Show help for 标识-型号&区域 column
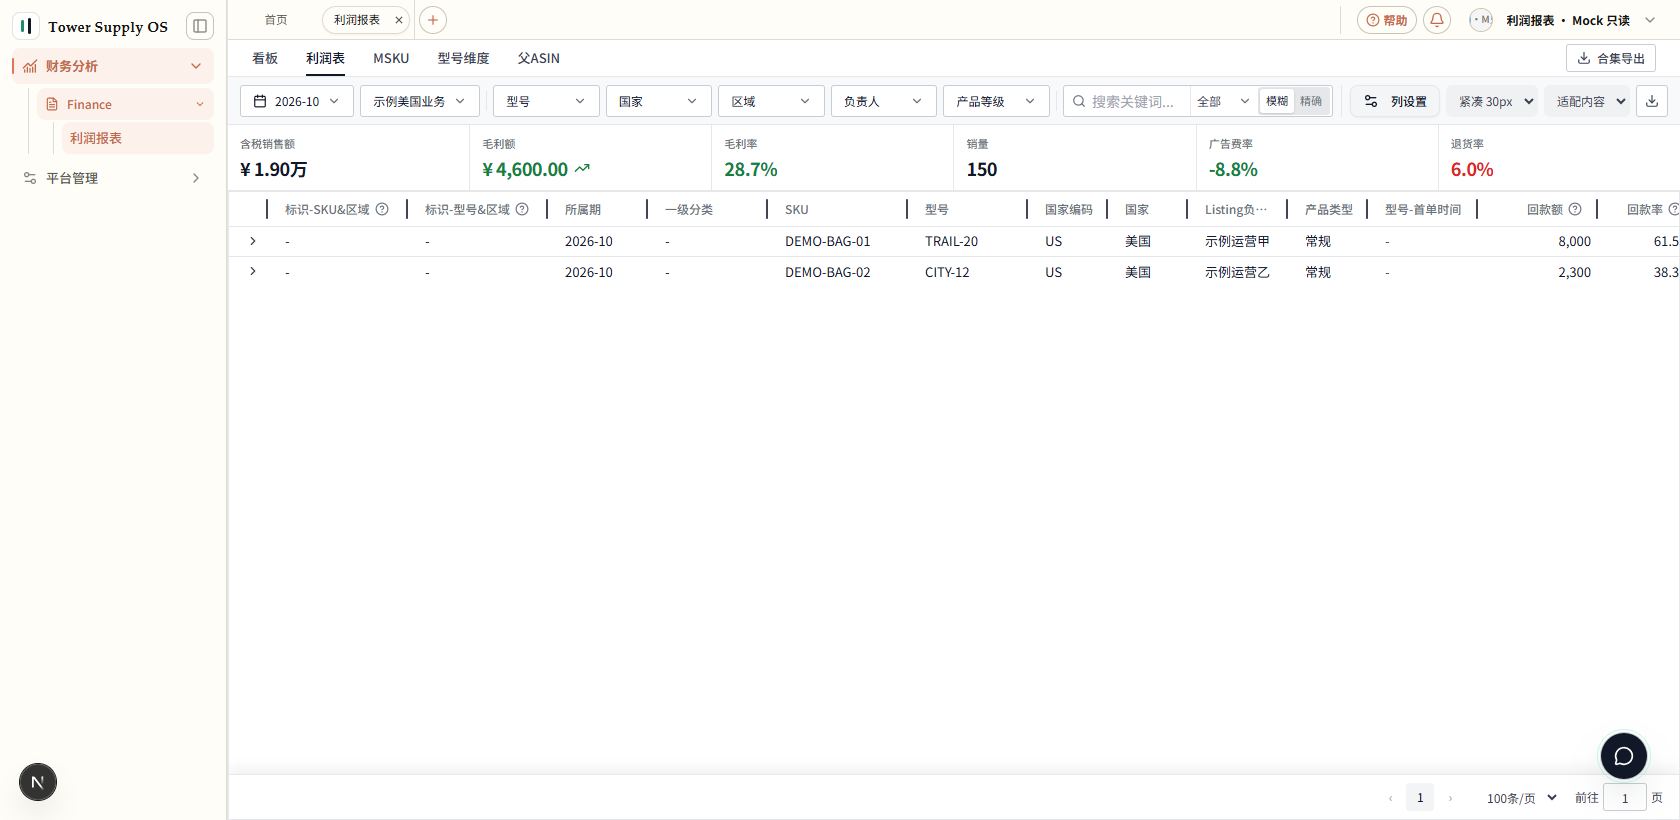 (522, 209)
